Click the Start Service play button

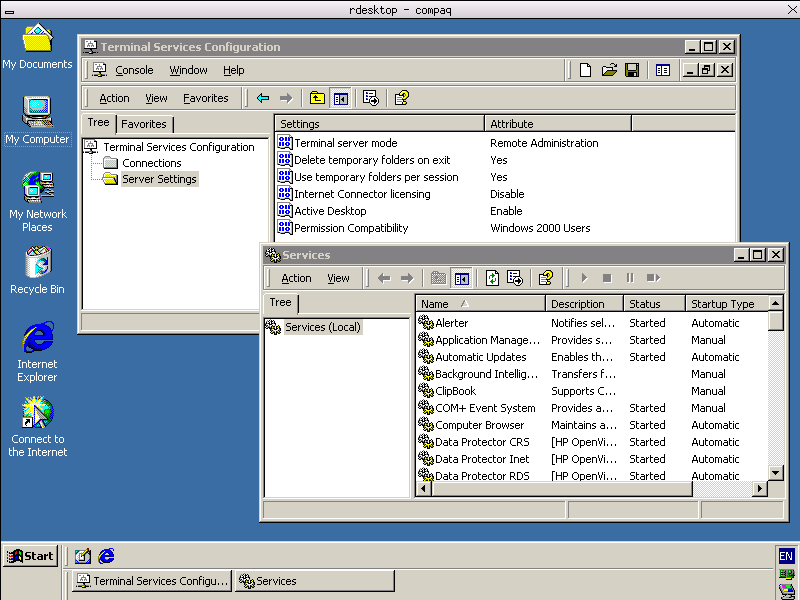tap(584, 278)
